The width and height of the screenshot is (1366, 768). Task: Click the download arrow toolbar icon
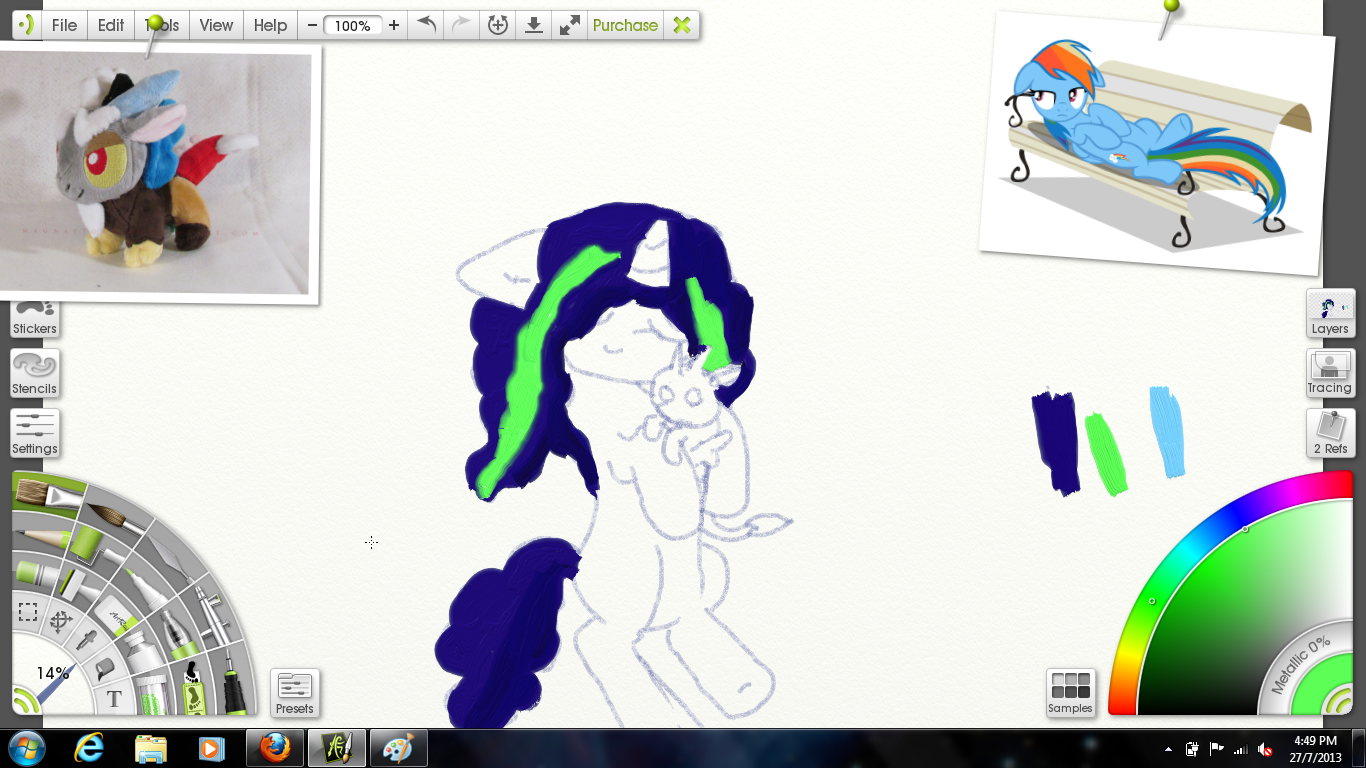click(x=534, y=25)
